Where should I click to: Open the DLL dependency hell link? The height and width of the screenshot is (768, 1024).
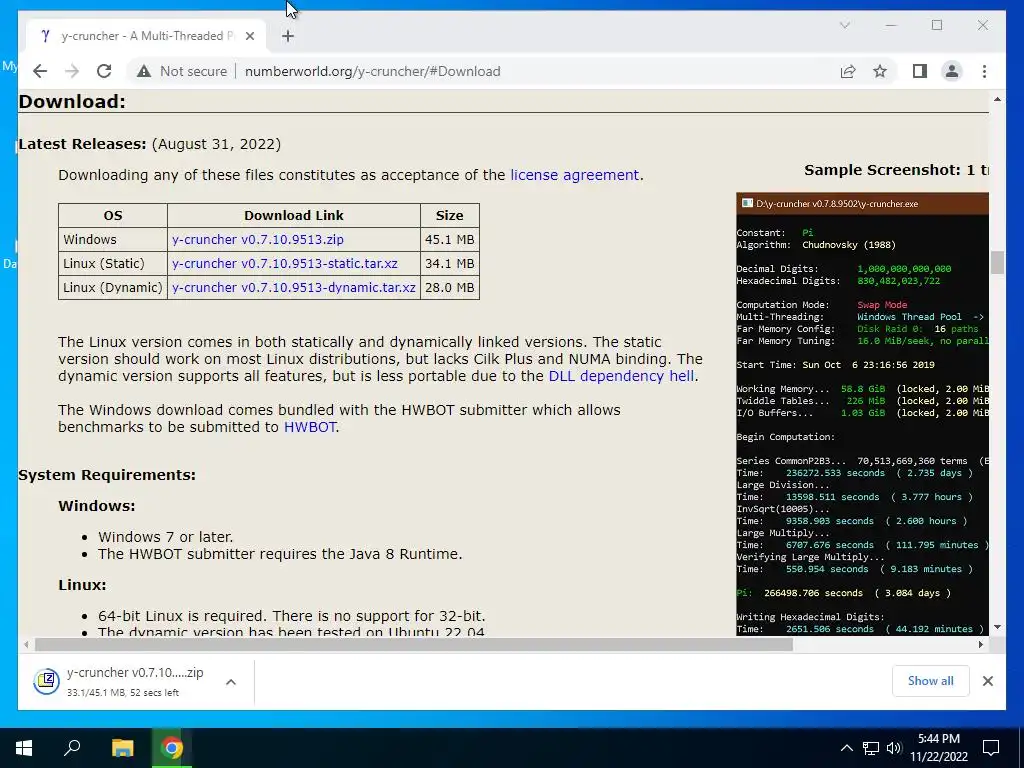(x=621, y=376)
